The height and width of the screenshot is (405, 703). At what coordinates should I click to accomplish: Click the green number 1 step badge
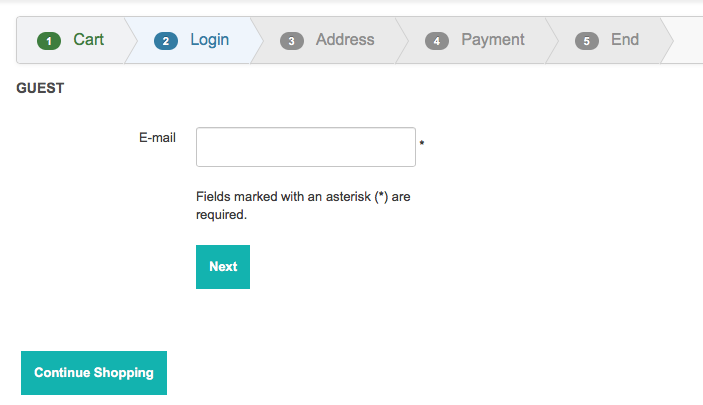pyautogui.click(x=49, y=41)
